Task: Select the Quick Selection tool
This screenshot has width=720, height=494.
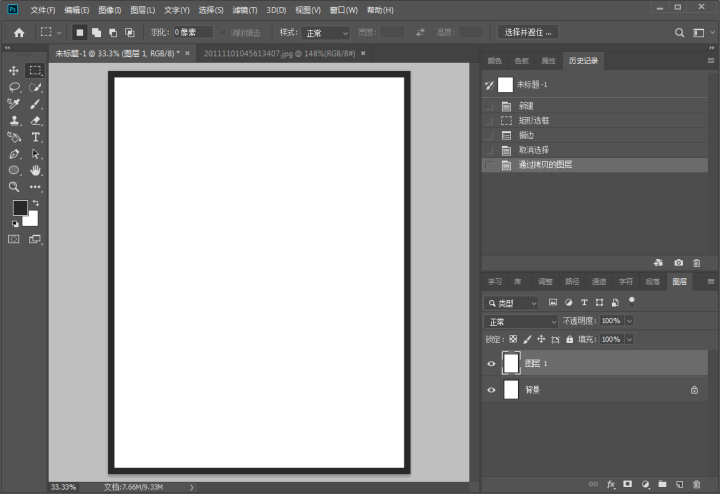Action: 35,87
